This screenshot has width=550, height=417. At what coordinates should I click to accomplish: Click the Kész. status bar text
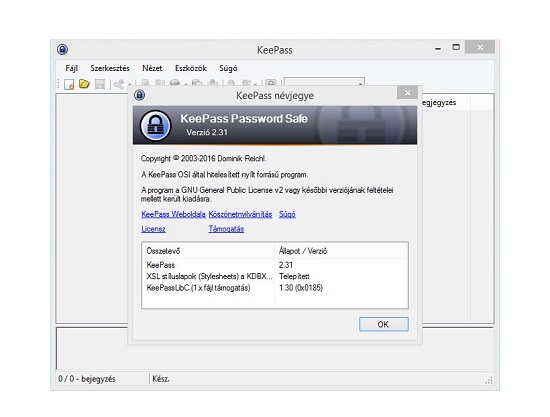pos(161,379)
